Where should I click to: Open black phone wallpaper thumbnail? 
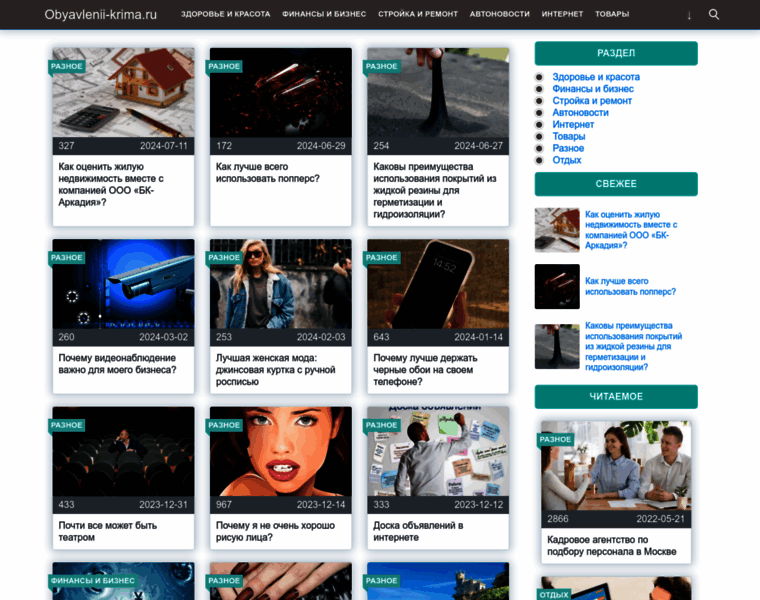[438, 284]
